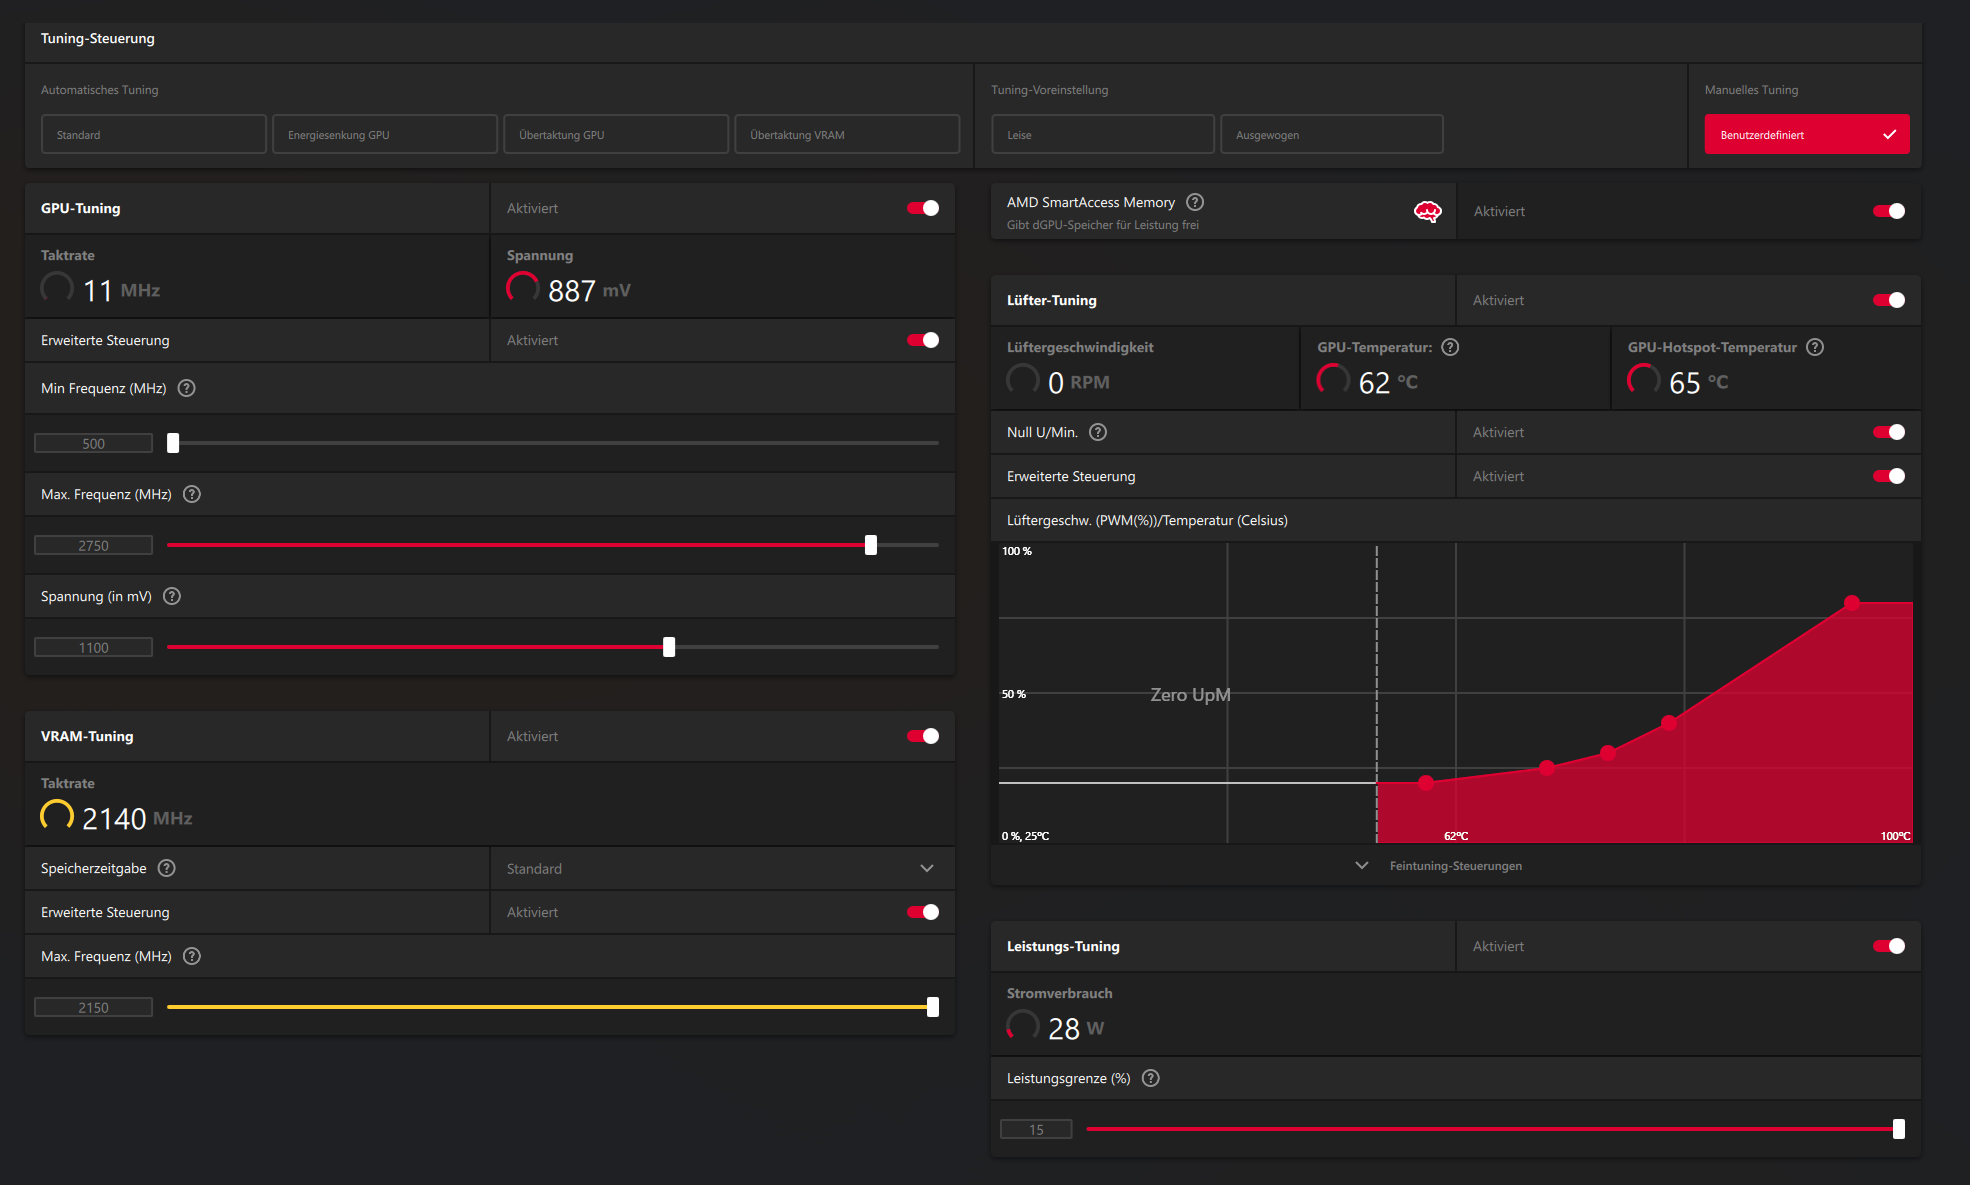Screen dimensions: 1970x1185
Task: Click the GPU Spannung slider handle
Action: [669, 647]
